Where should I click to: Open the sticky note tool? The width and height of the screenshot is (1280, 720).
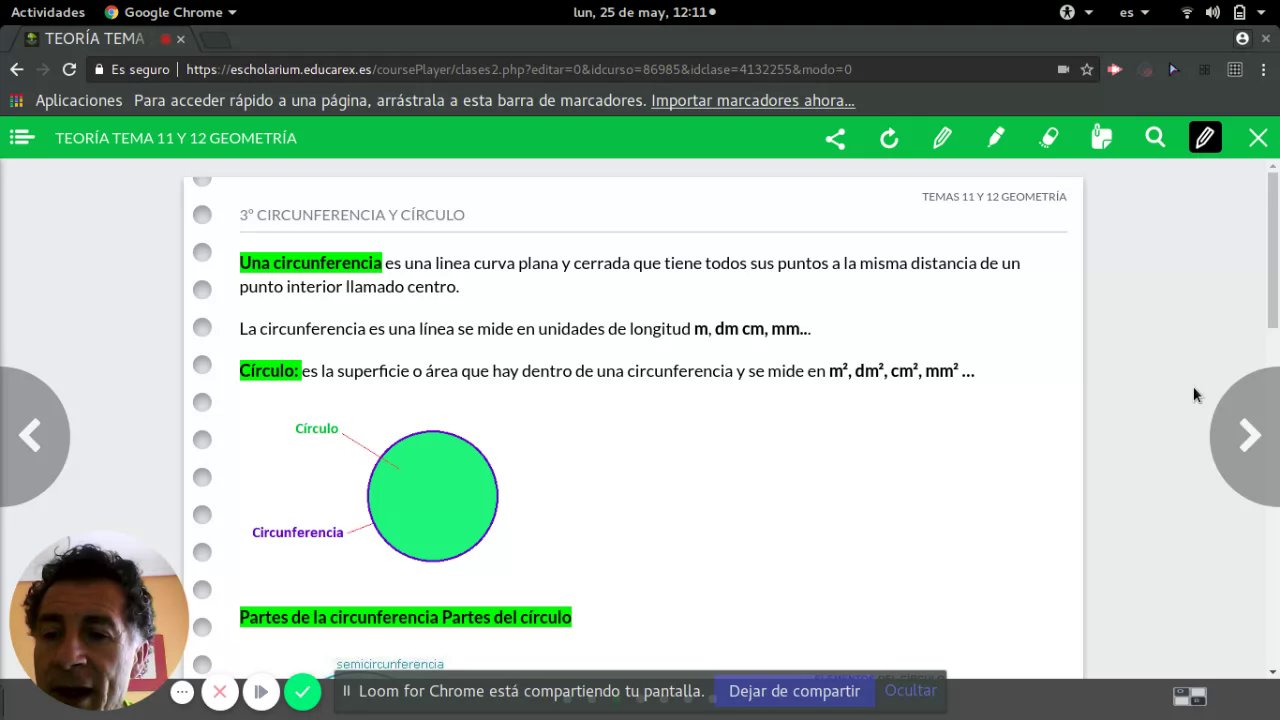[1102, 138]
